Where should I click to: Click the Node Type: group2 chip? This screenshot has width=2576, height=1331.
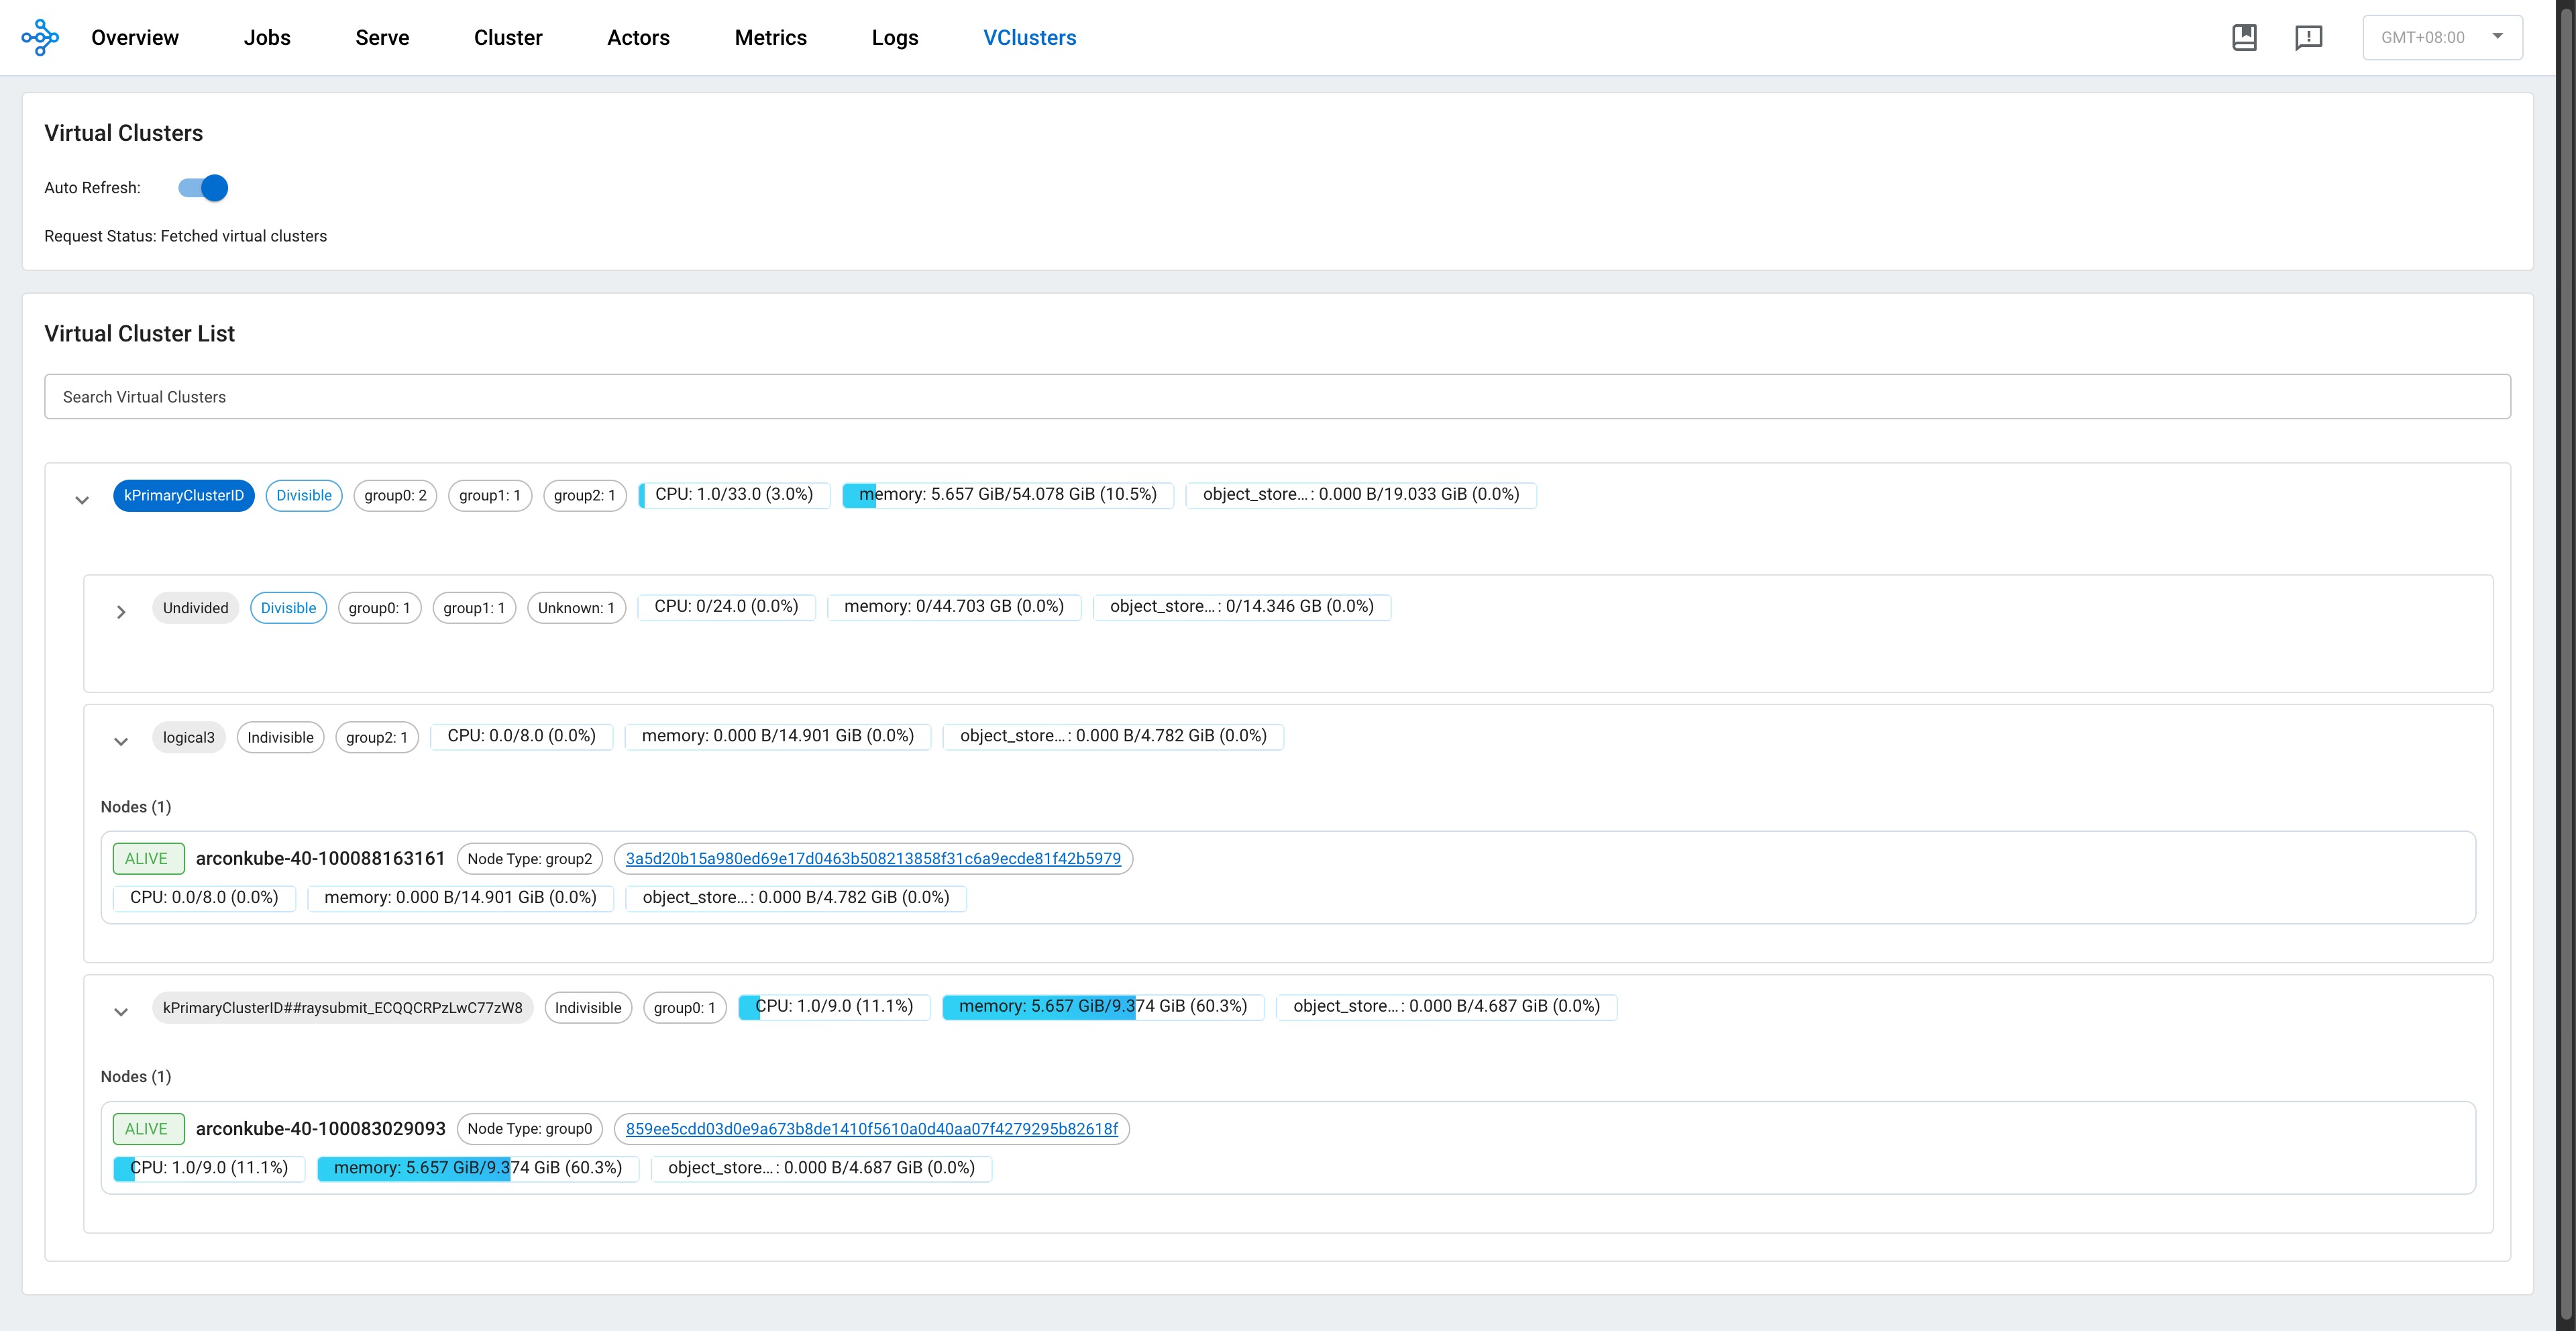(530, 858)
